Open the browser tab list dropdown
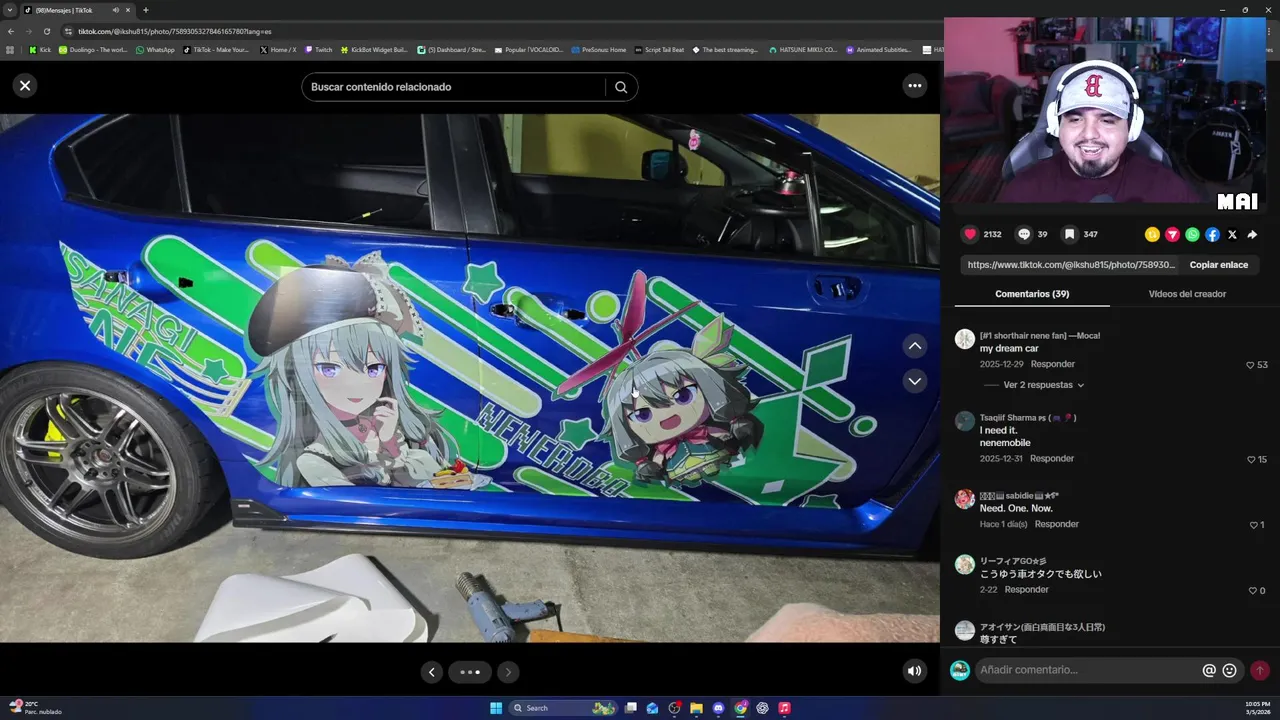 (9, 9)
